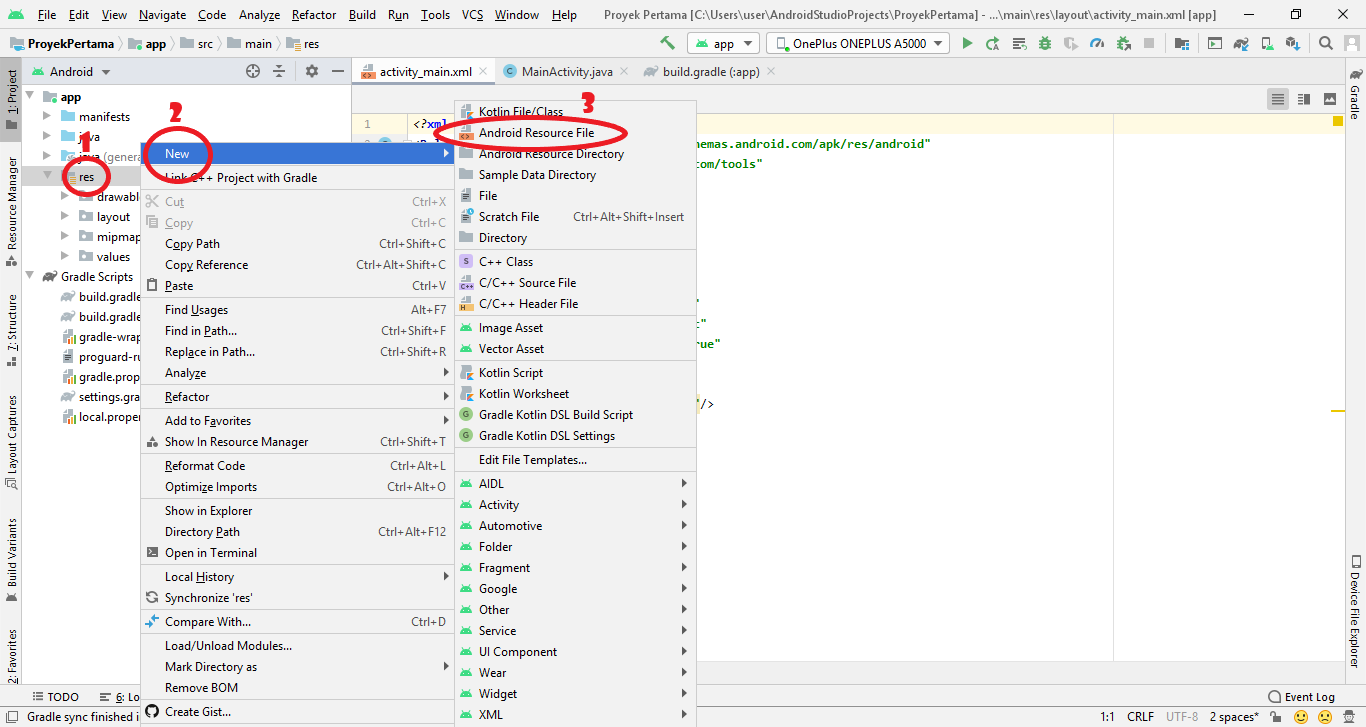
Task: Open the Event Log
Action: pyautogui.click(x=1308, y=696)
